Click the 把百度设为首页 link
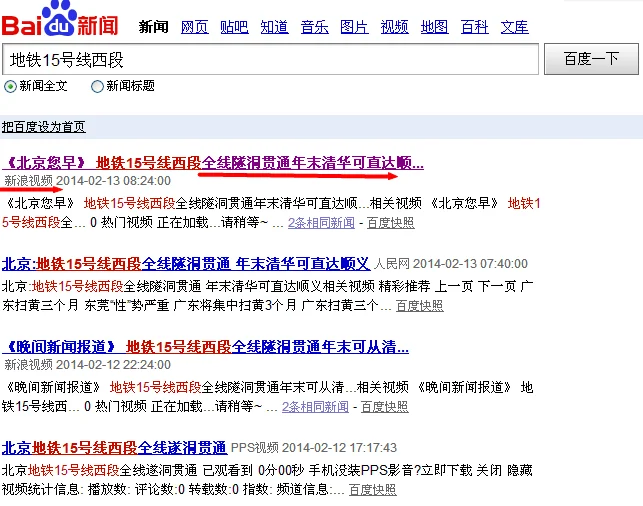This screenshot has width=643, height=506. tap(43, 127)
